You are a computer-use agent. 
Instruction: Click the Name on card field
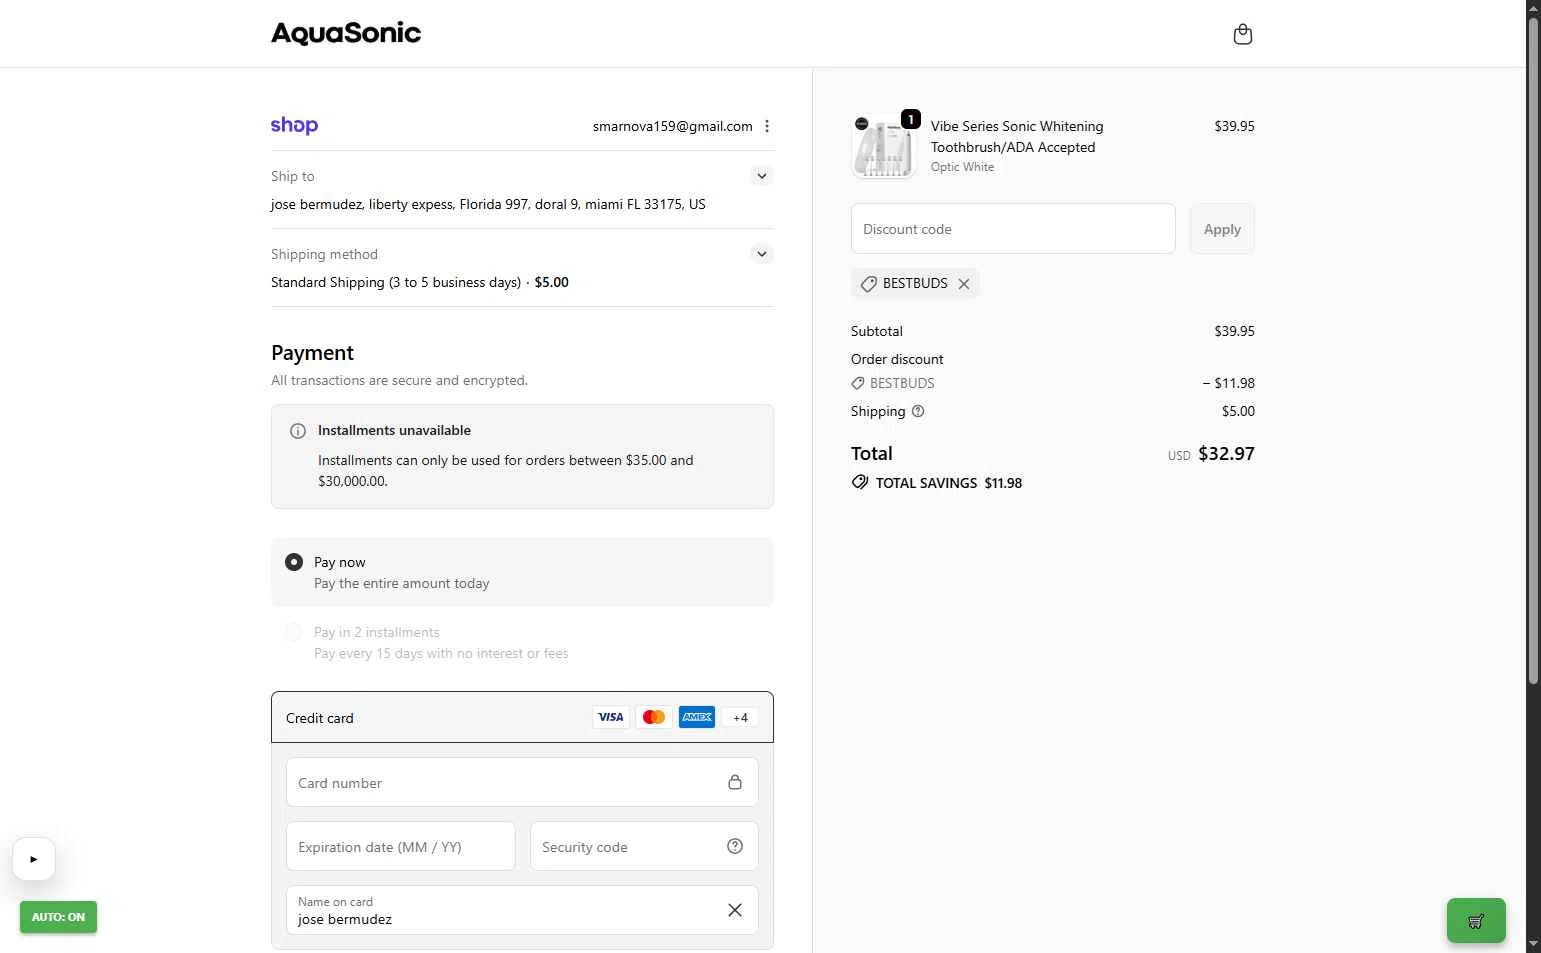tap(522, 910)
